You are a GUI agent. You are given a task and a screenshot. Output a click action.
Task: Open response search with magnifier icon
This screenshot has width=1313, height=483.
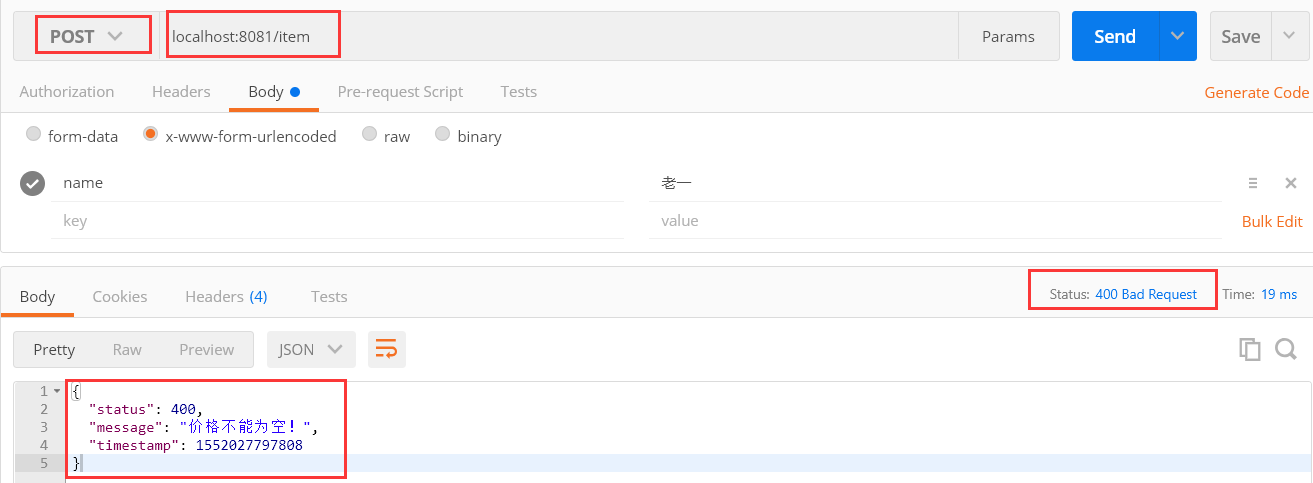[x=1286, y=349]
